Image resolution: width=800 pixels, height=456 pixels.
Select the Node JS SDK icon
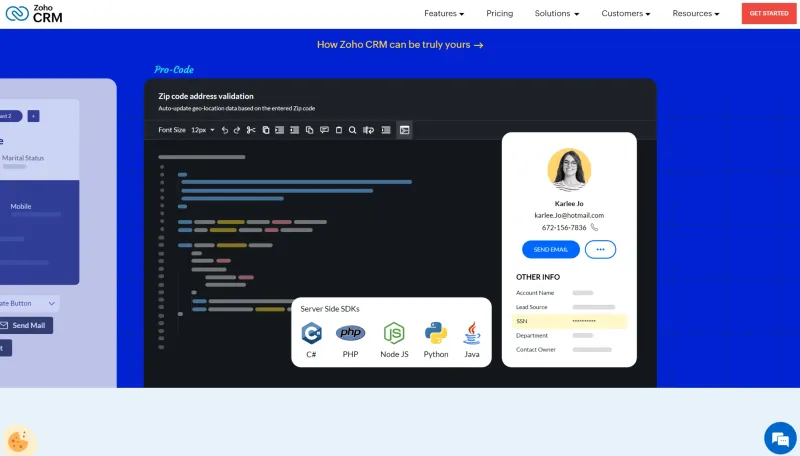pos(394,333)
